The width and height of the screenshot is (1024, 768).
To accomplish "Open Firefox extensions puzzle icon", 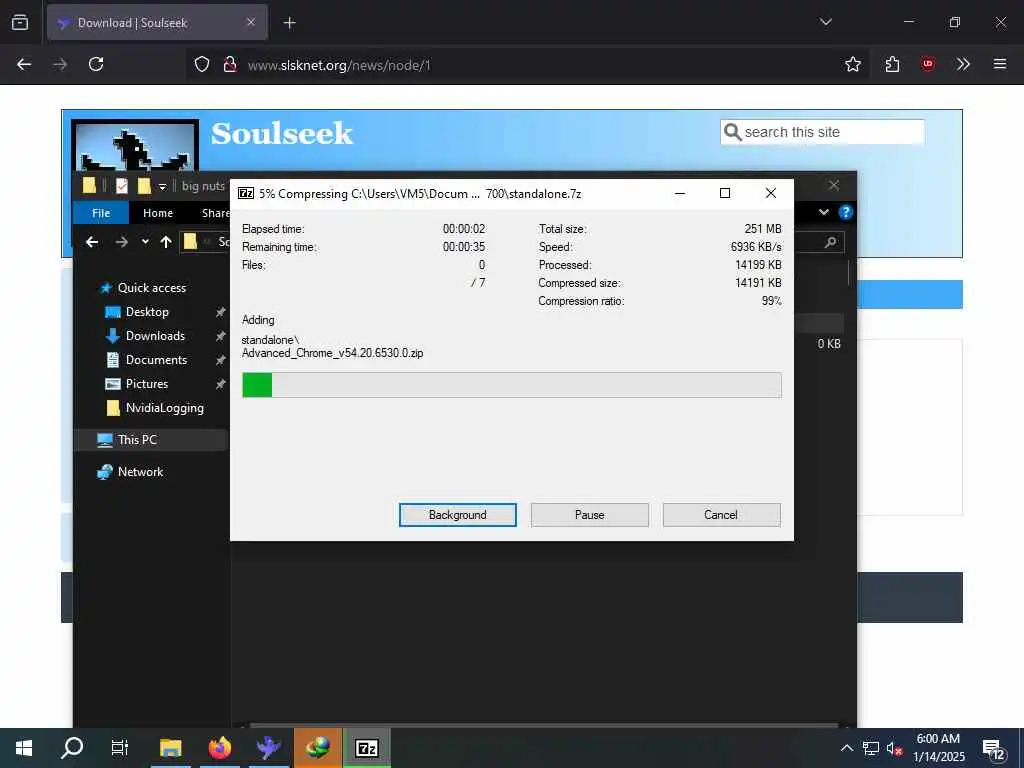I will [x=892, y=64].
